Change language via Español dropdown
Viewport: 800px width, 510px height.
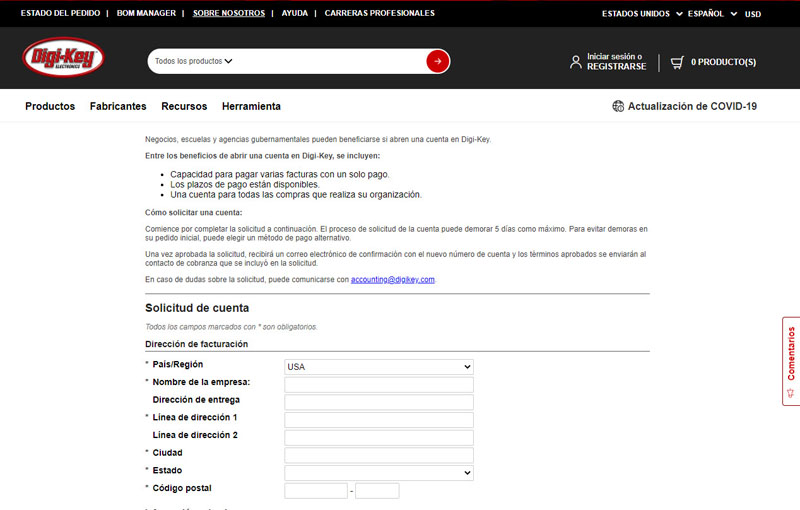(712, 14)
